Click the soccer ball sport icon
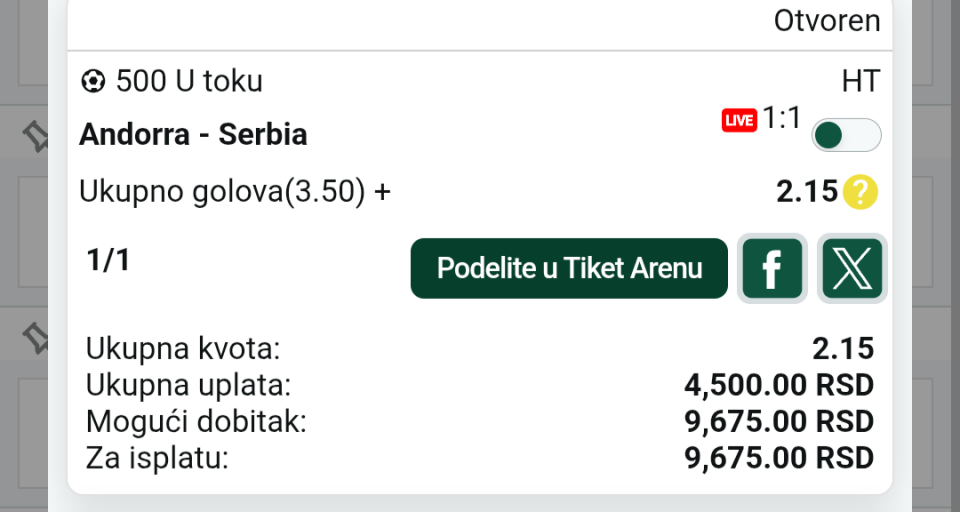The width and height of the screenshot is (960, 512). click(93, 81)
